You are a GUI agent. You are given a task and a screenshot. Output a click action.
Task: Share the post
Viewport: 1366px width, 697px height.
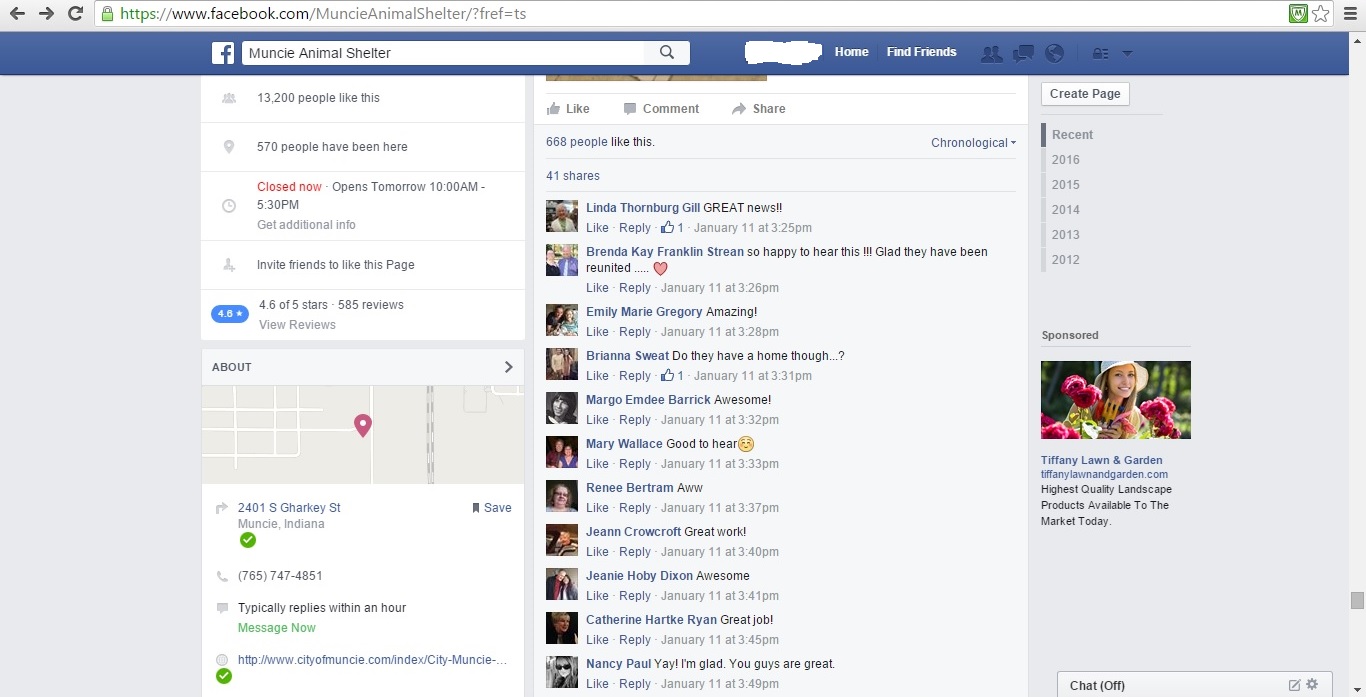click(x=758, y=109)
